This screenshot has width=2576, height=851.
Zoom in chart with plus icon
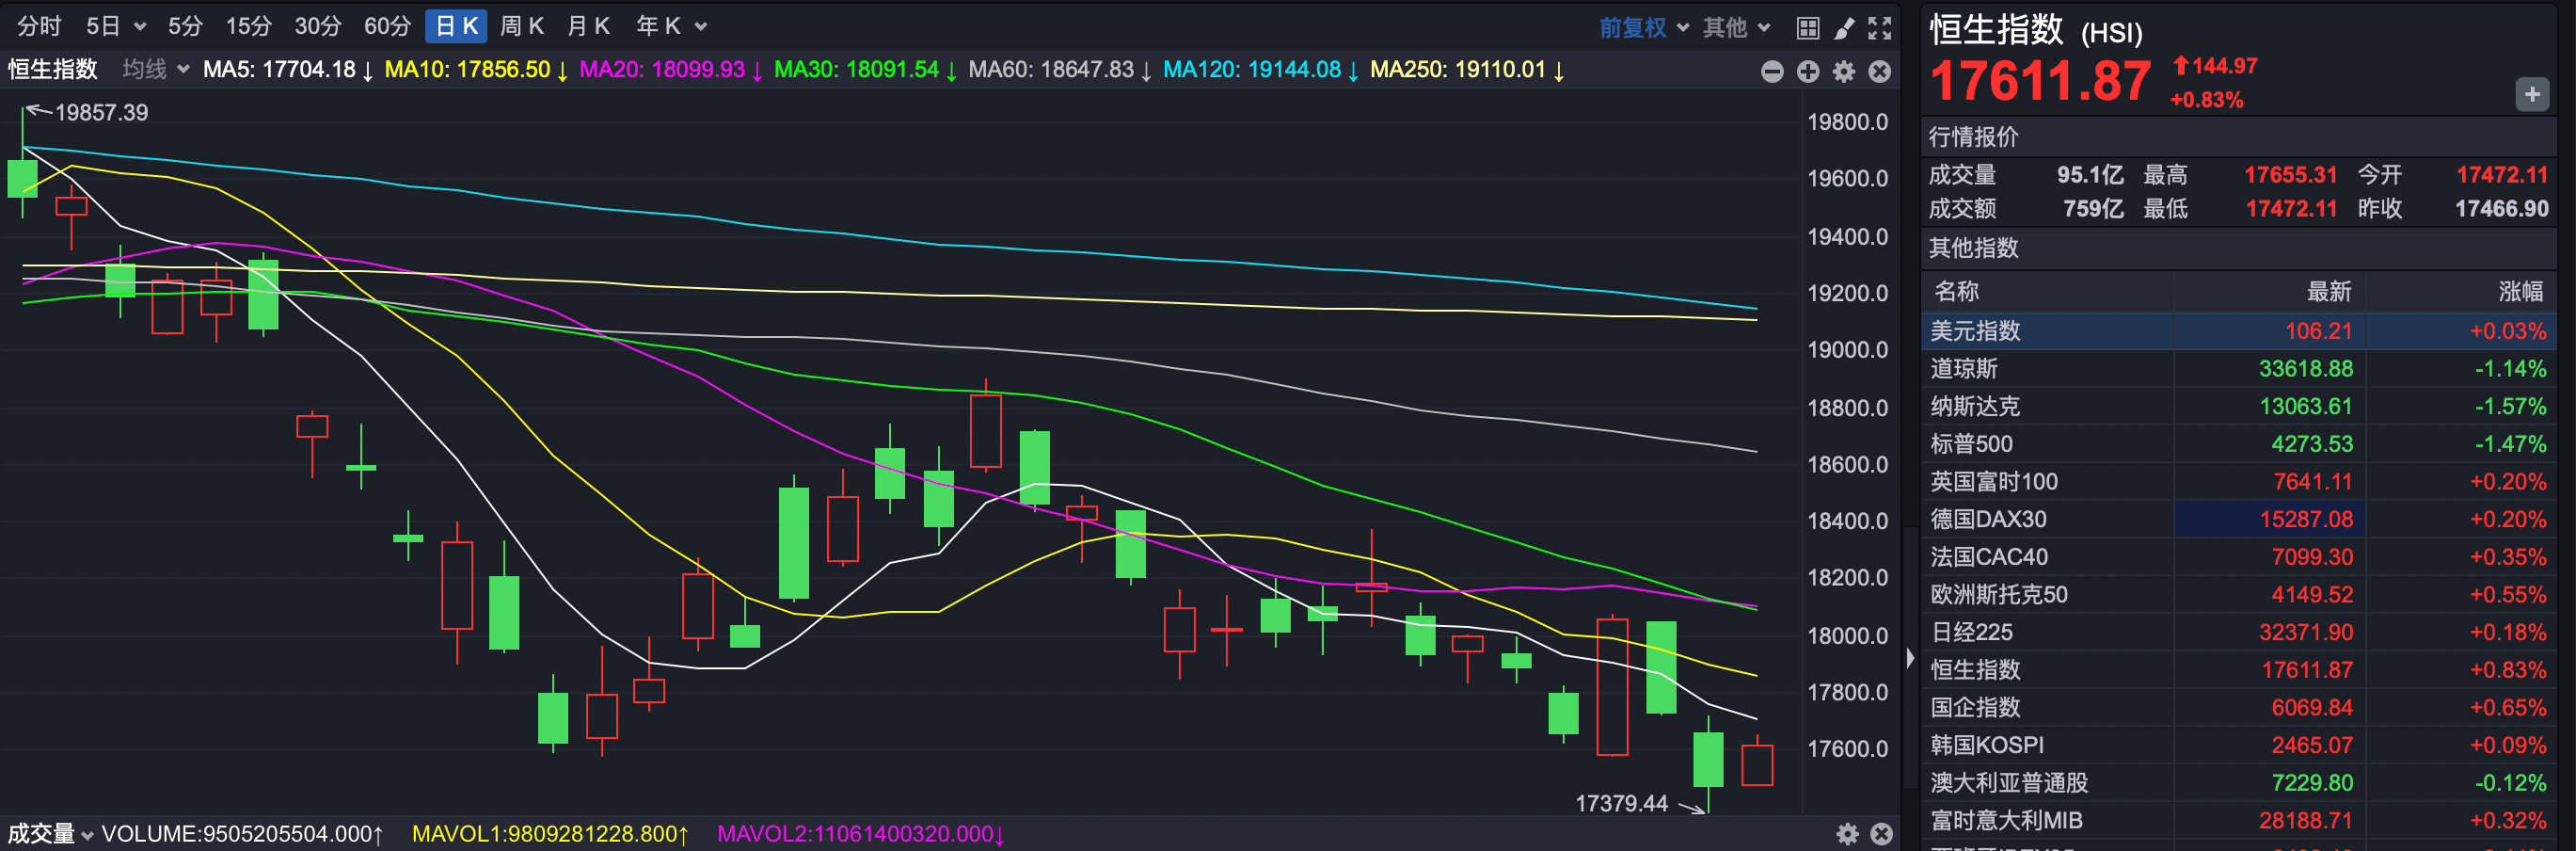(x=1808, y=71)
